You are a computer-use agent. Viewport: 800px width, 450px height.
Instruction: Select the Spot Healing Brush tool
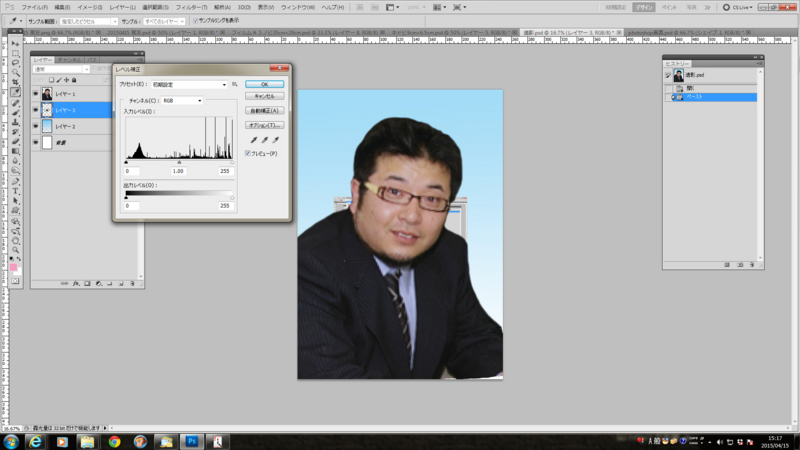pos(15,103)
